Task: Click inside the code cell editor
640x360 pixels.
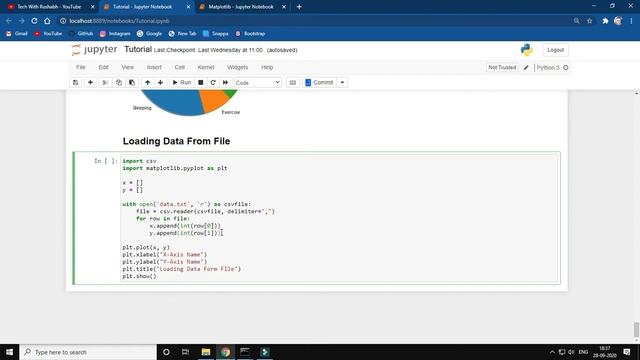Action: [339, 218]
